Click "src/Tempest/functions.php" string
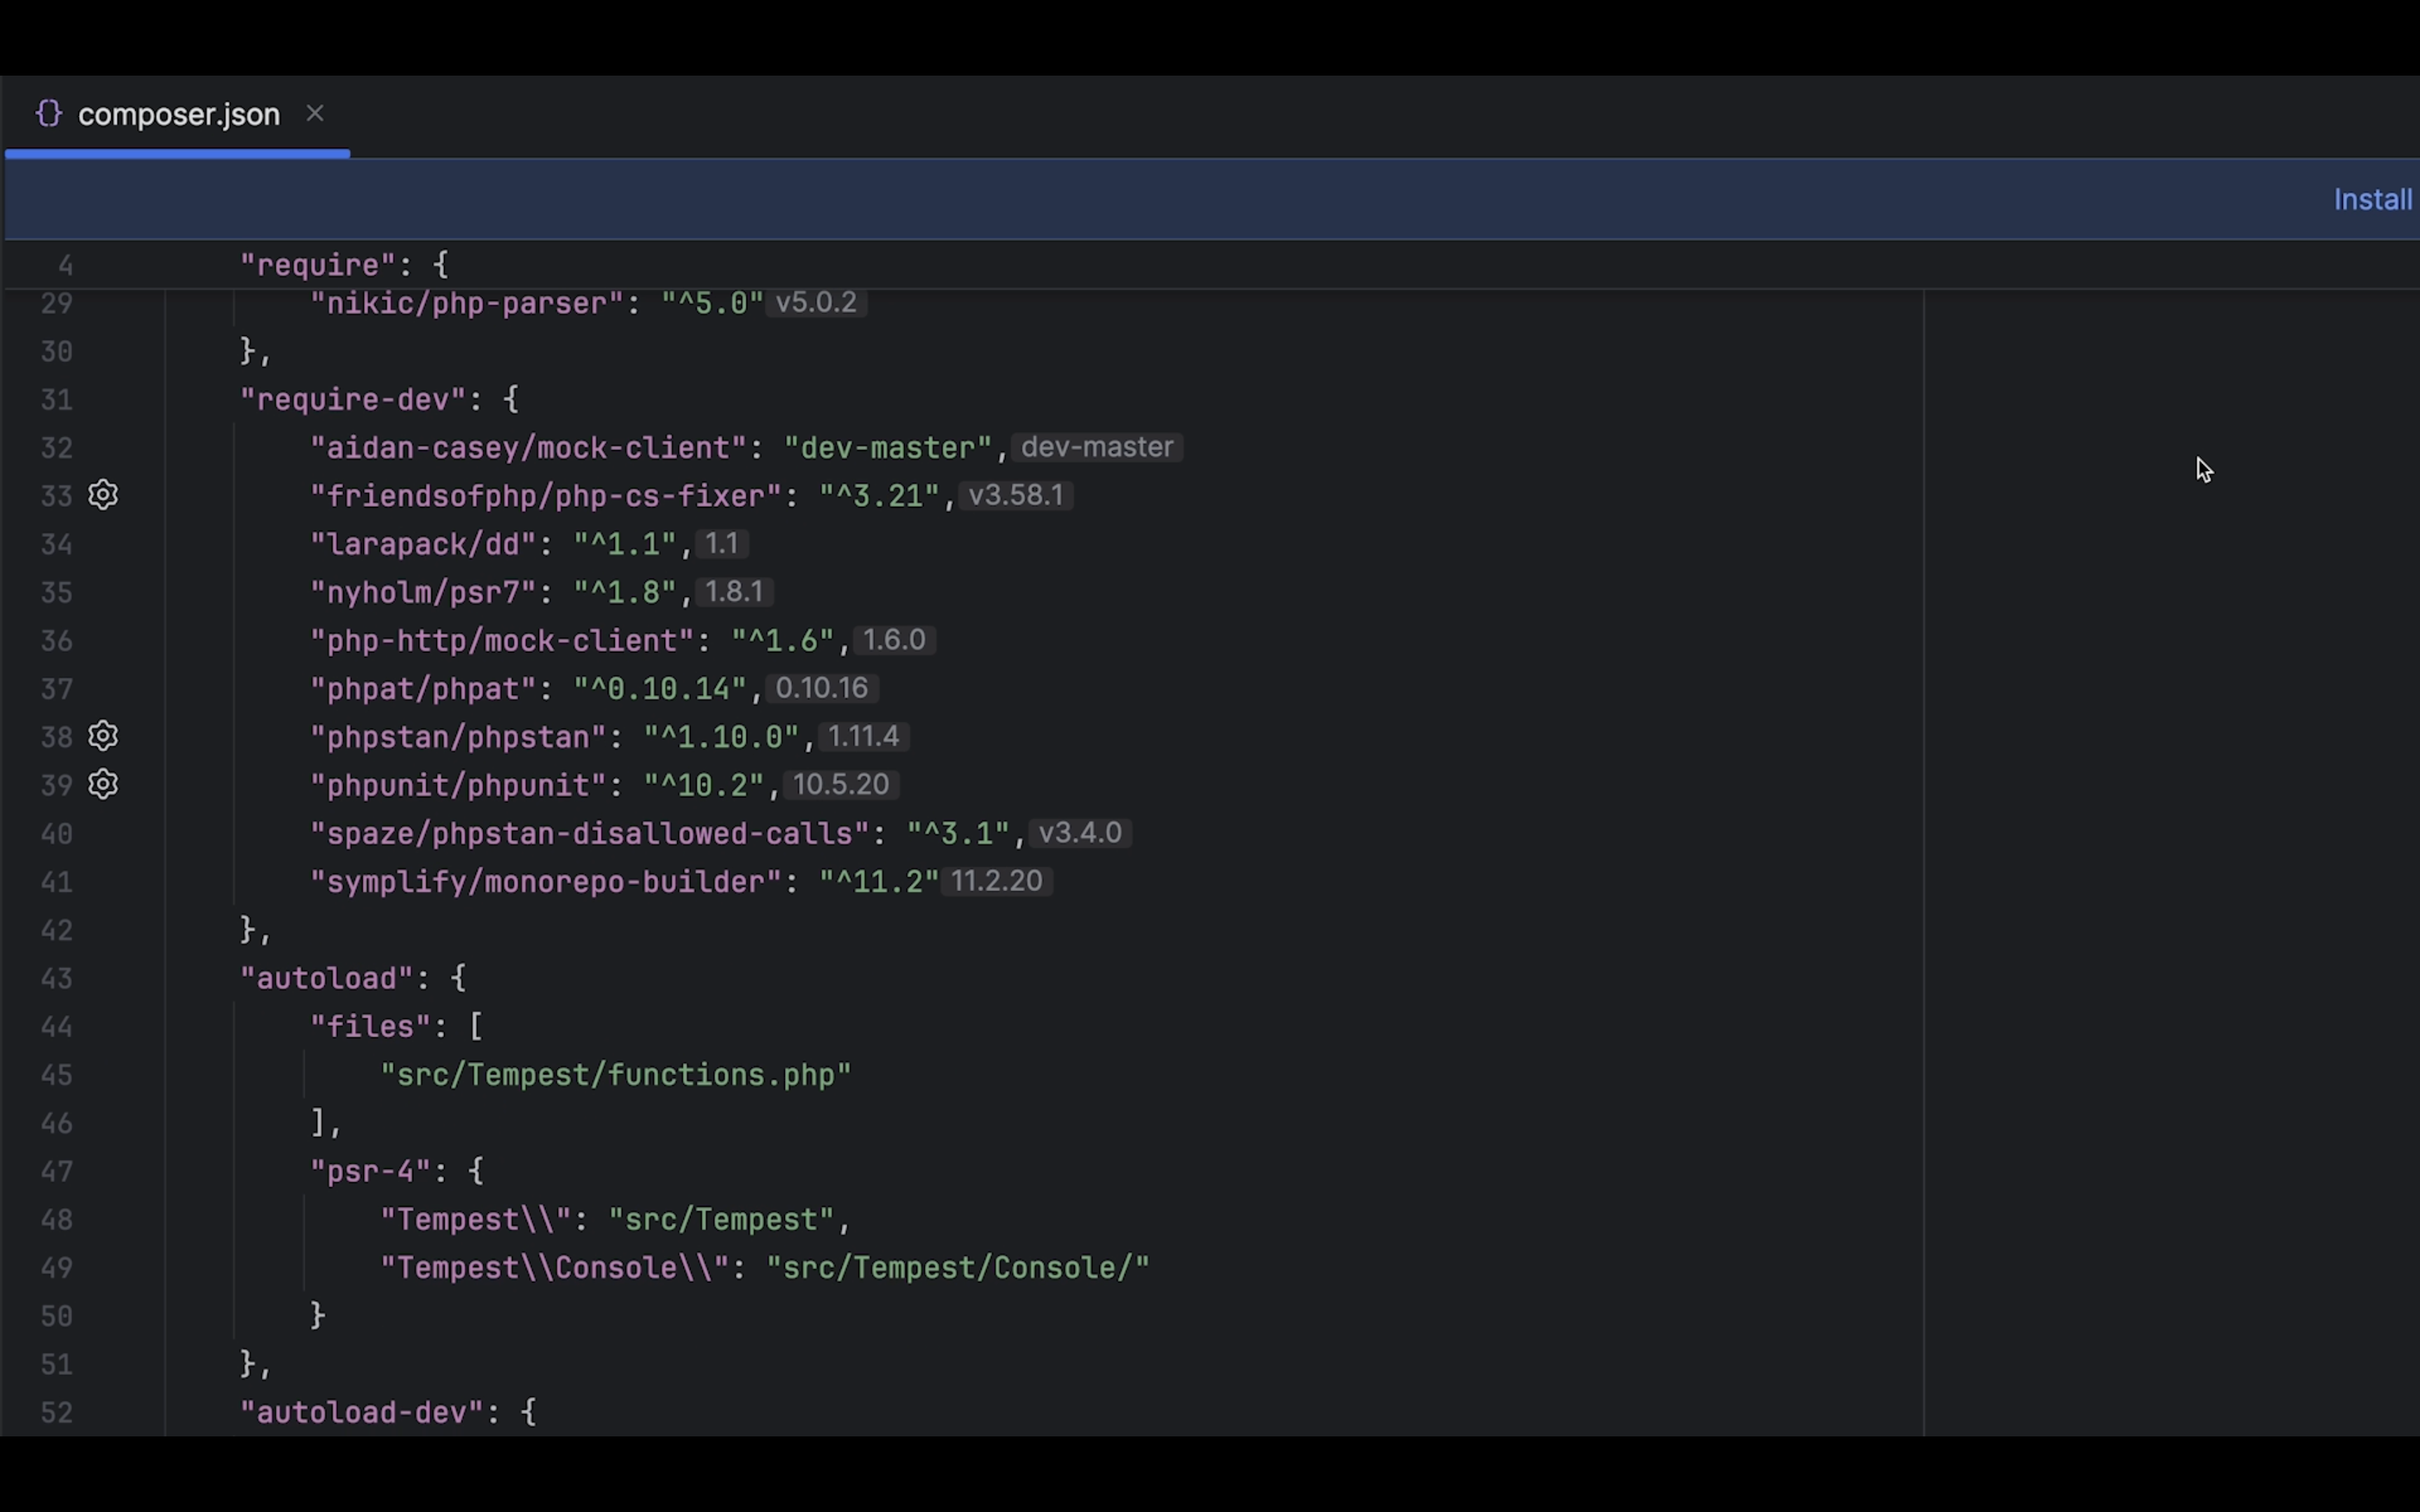The image size is (2420, 1512). [x=615, y=1075]
